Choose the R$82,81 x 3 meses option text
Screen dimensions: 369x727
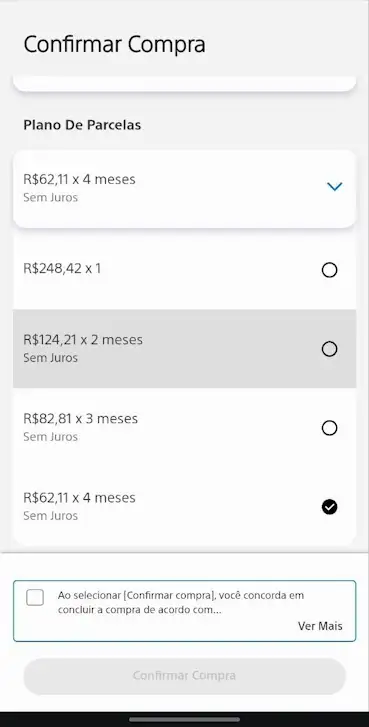(81, 419)
